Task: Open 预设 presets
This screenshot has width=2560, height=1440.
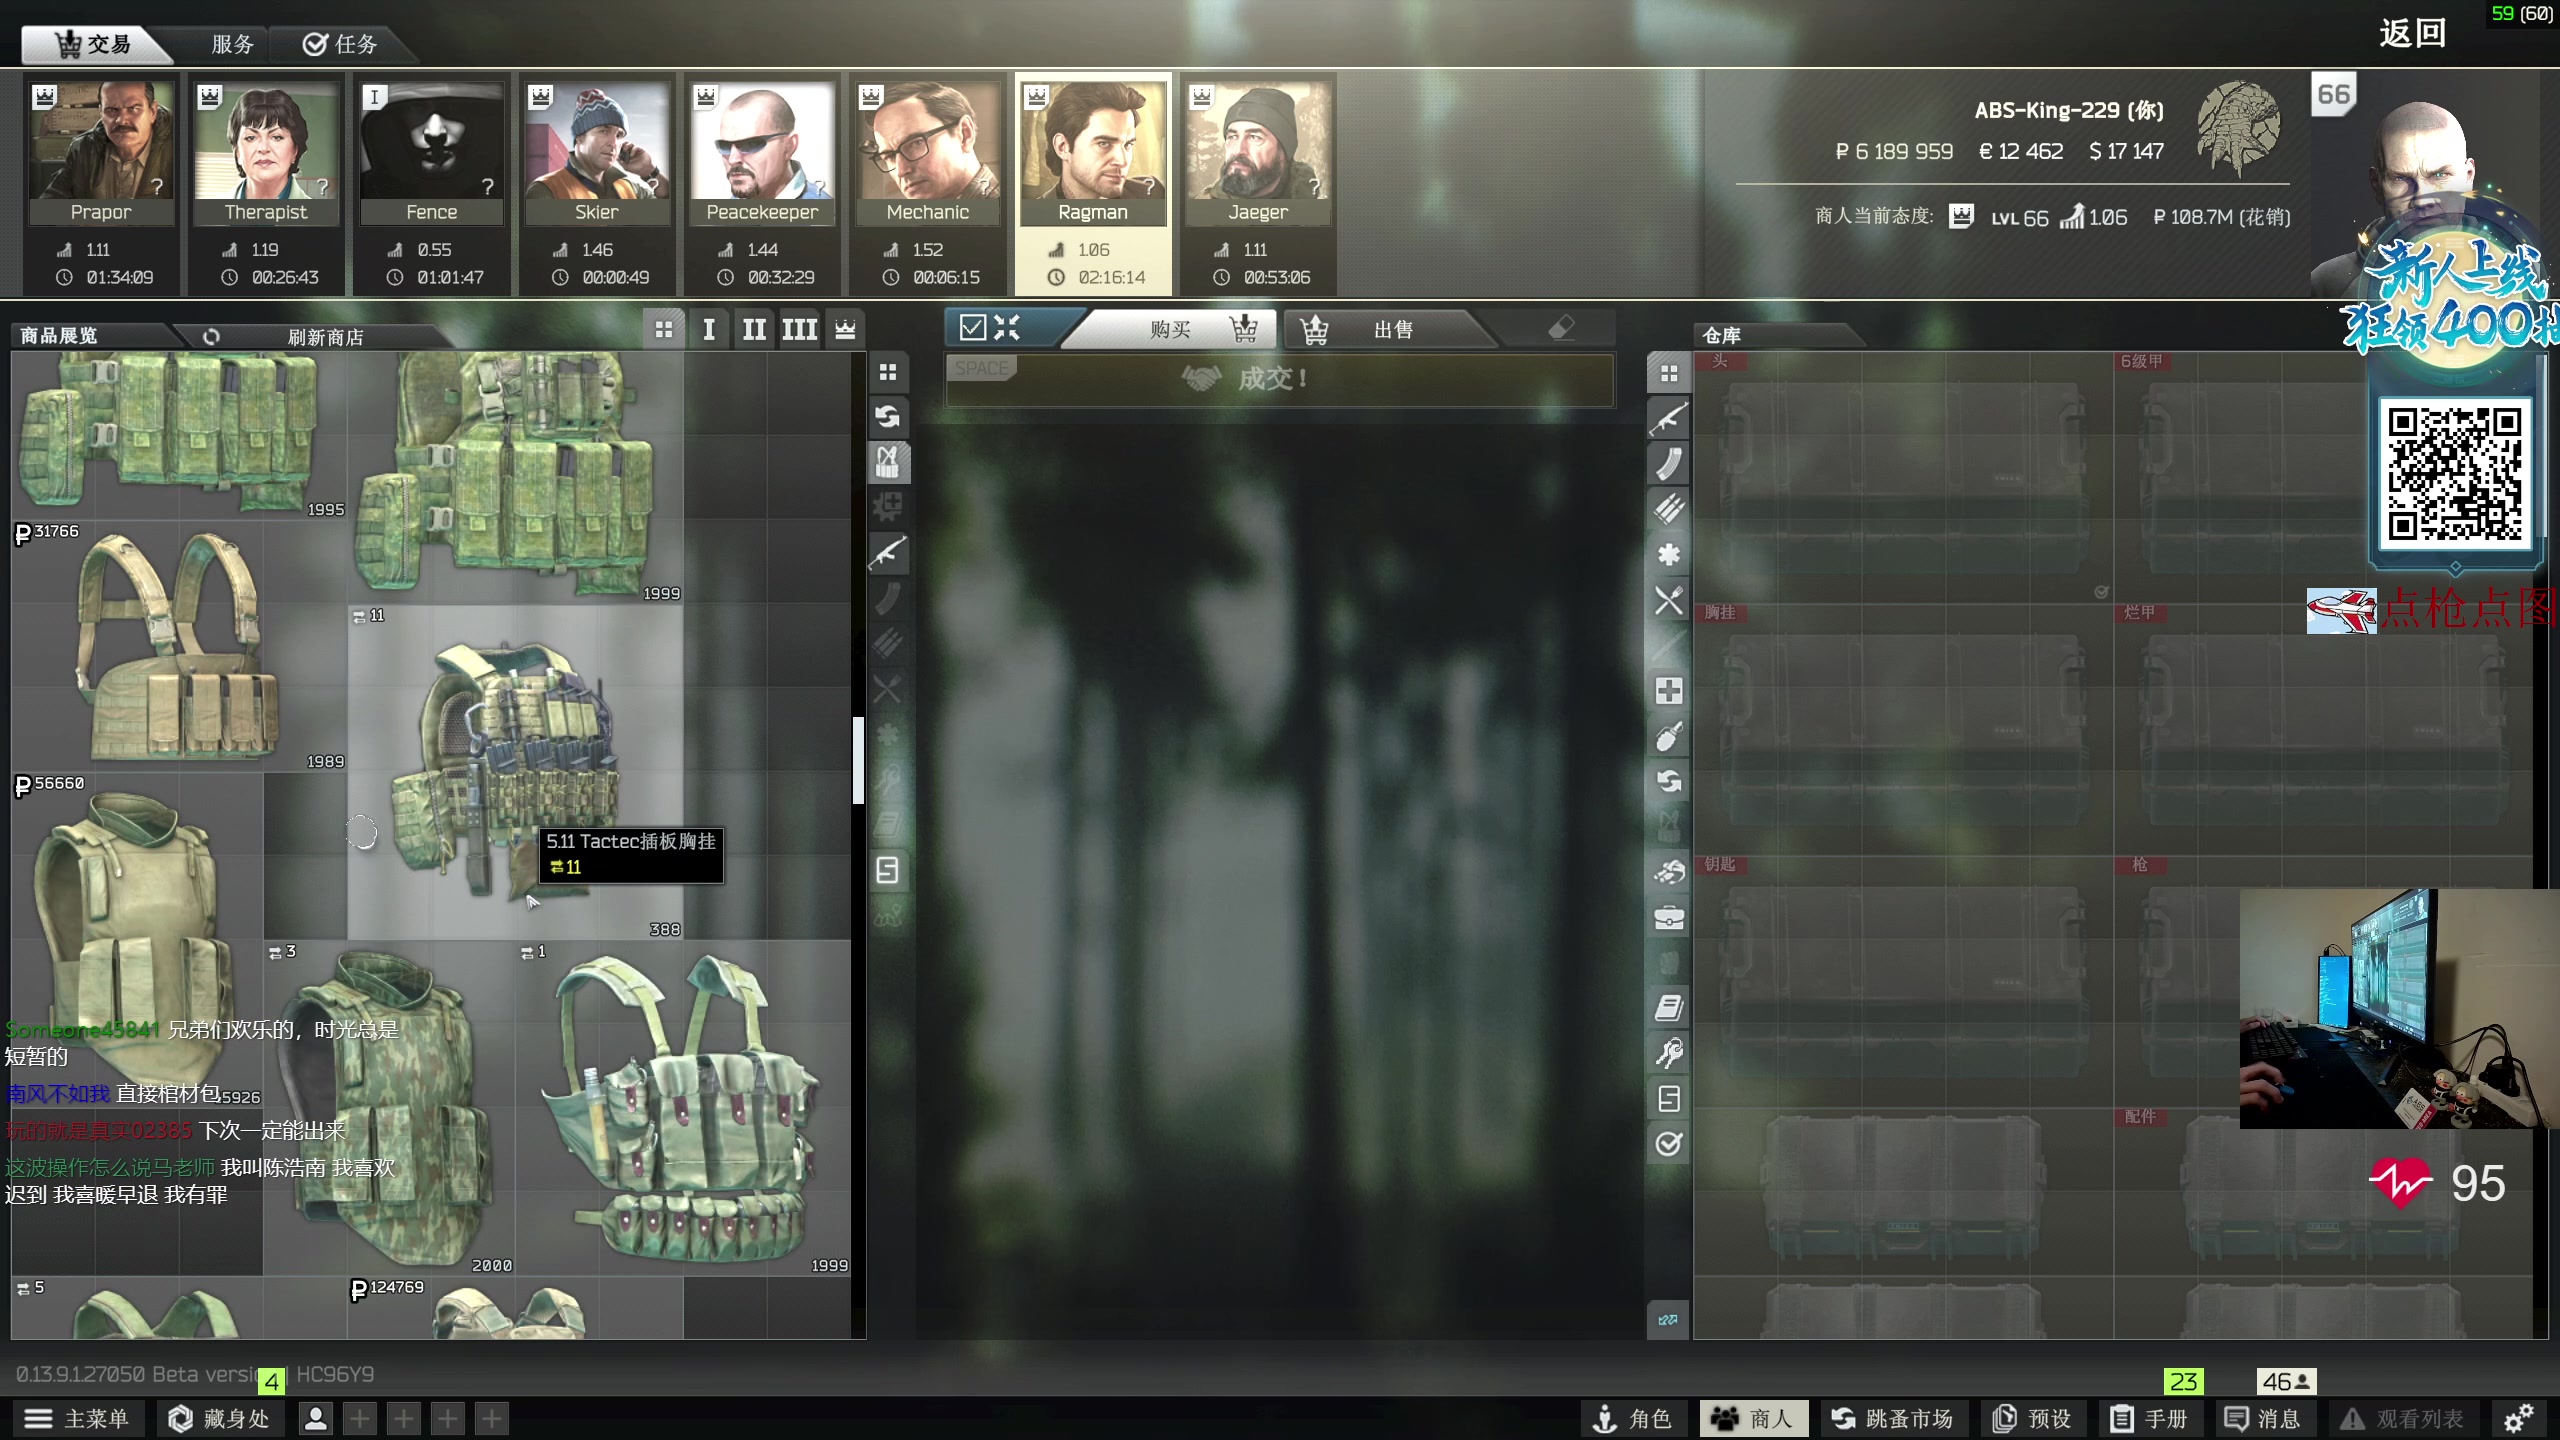Action: point(2032,1418)
